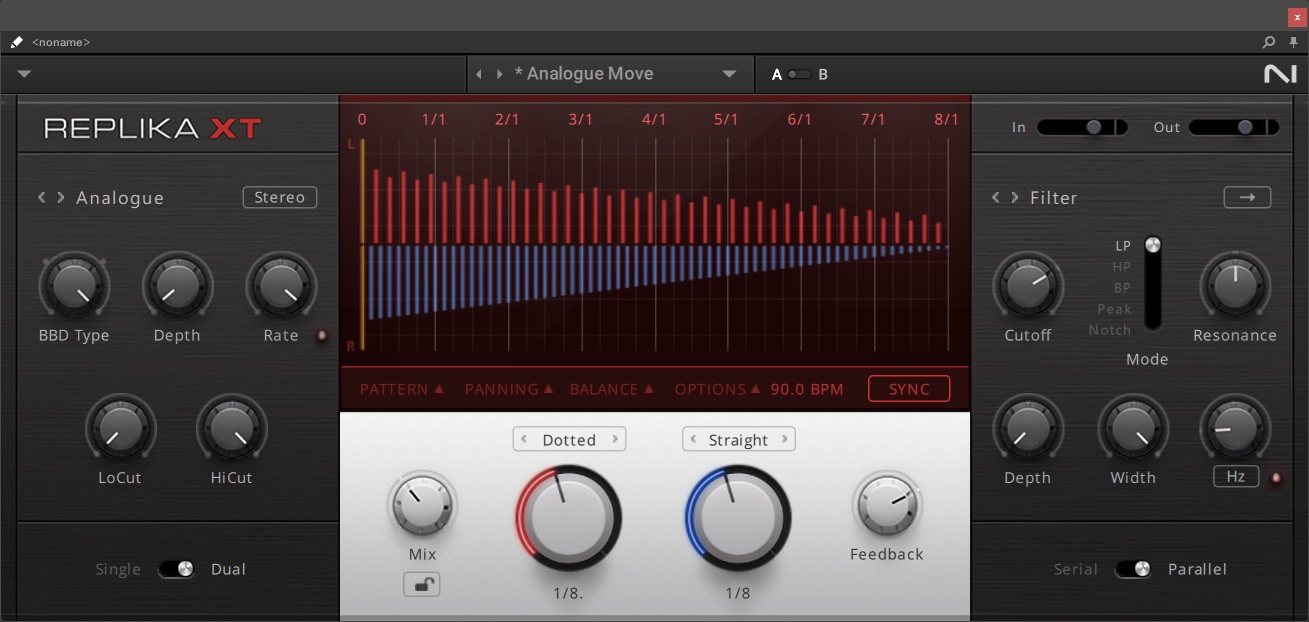Viewport: 1309px width, 622px height.
Task: Select BP filter mode
Action: (1122, 288)
